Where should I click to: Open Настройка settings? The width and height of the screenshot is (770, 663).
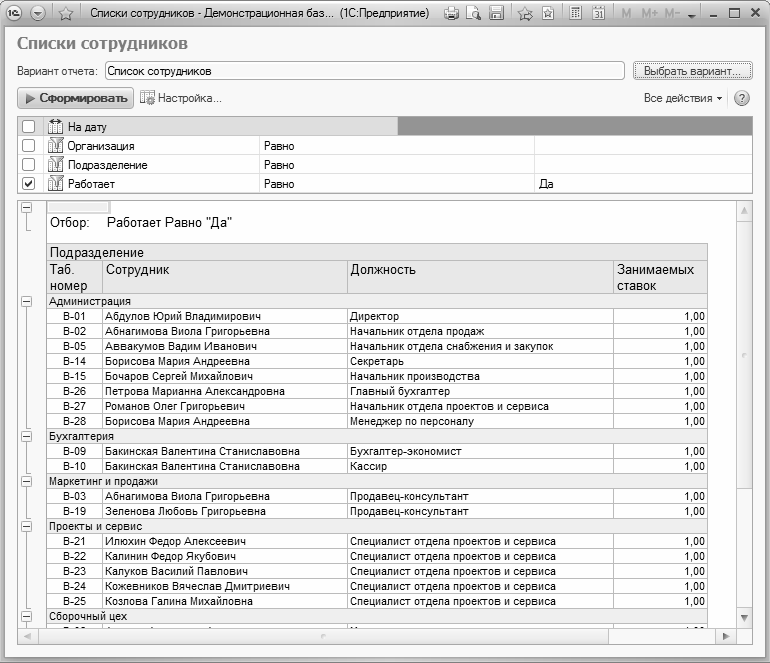[x=181, y=98]
